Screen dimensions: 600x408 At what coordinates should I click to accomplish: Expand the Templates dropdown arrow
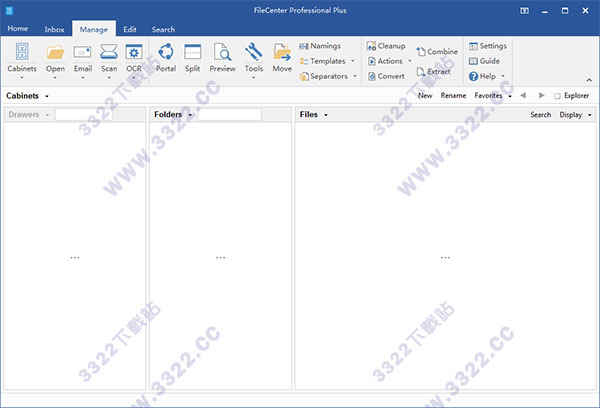[x=352, y=61]
